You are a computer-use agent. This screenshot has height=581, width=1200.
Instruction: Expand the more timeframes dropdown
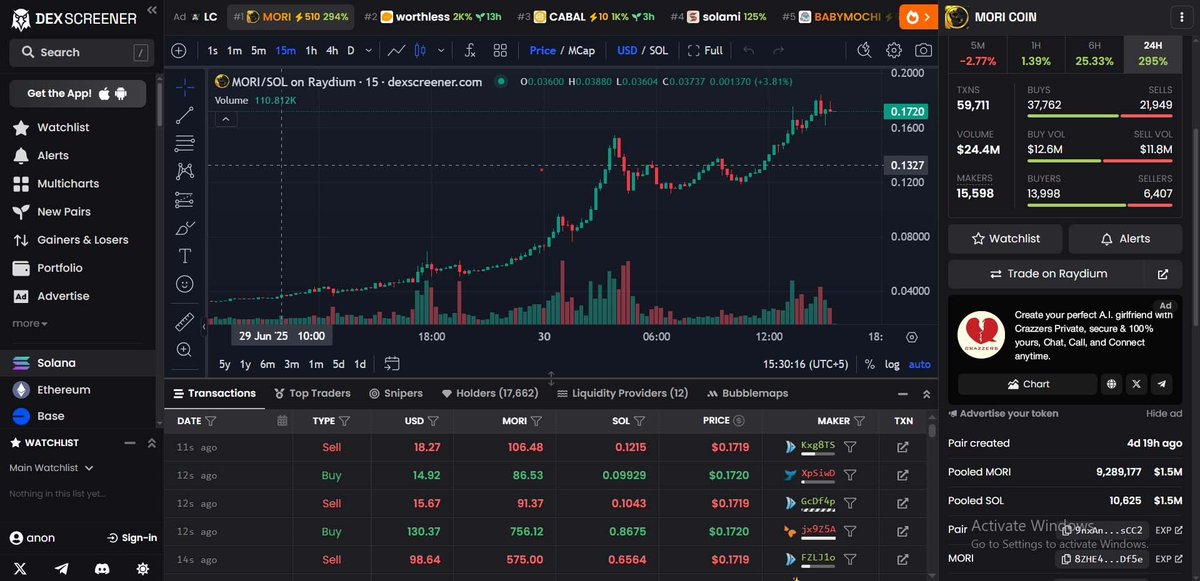click(x=369, y=50)
